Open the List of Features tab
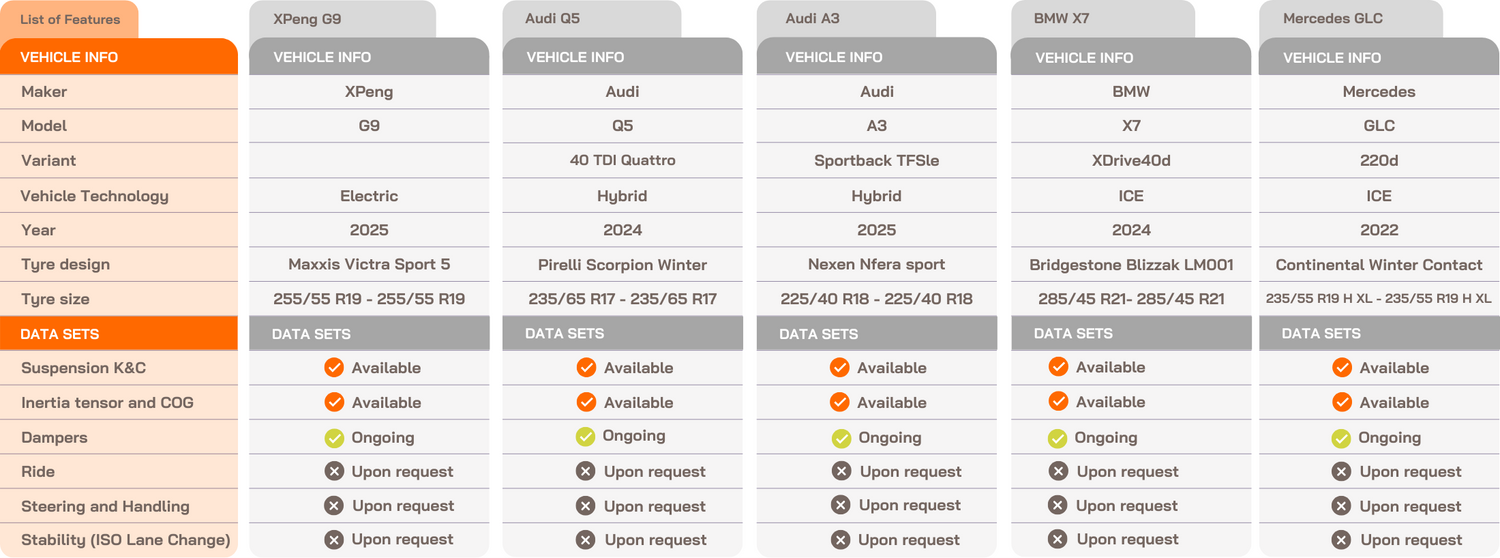 tap(70, 20)
